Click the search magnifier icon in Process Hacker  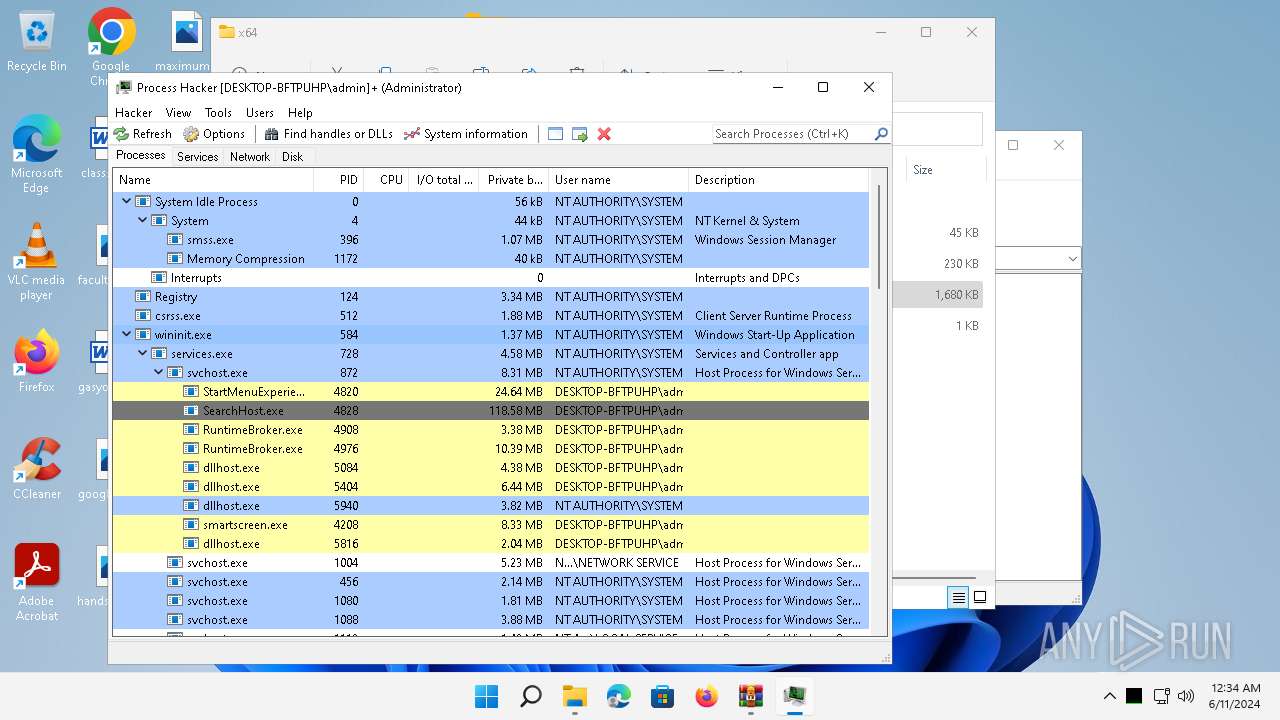(x=881, y=134)
